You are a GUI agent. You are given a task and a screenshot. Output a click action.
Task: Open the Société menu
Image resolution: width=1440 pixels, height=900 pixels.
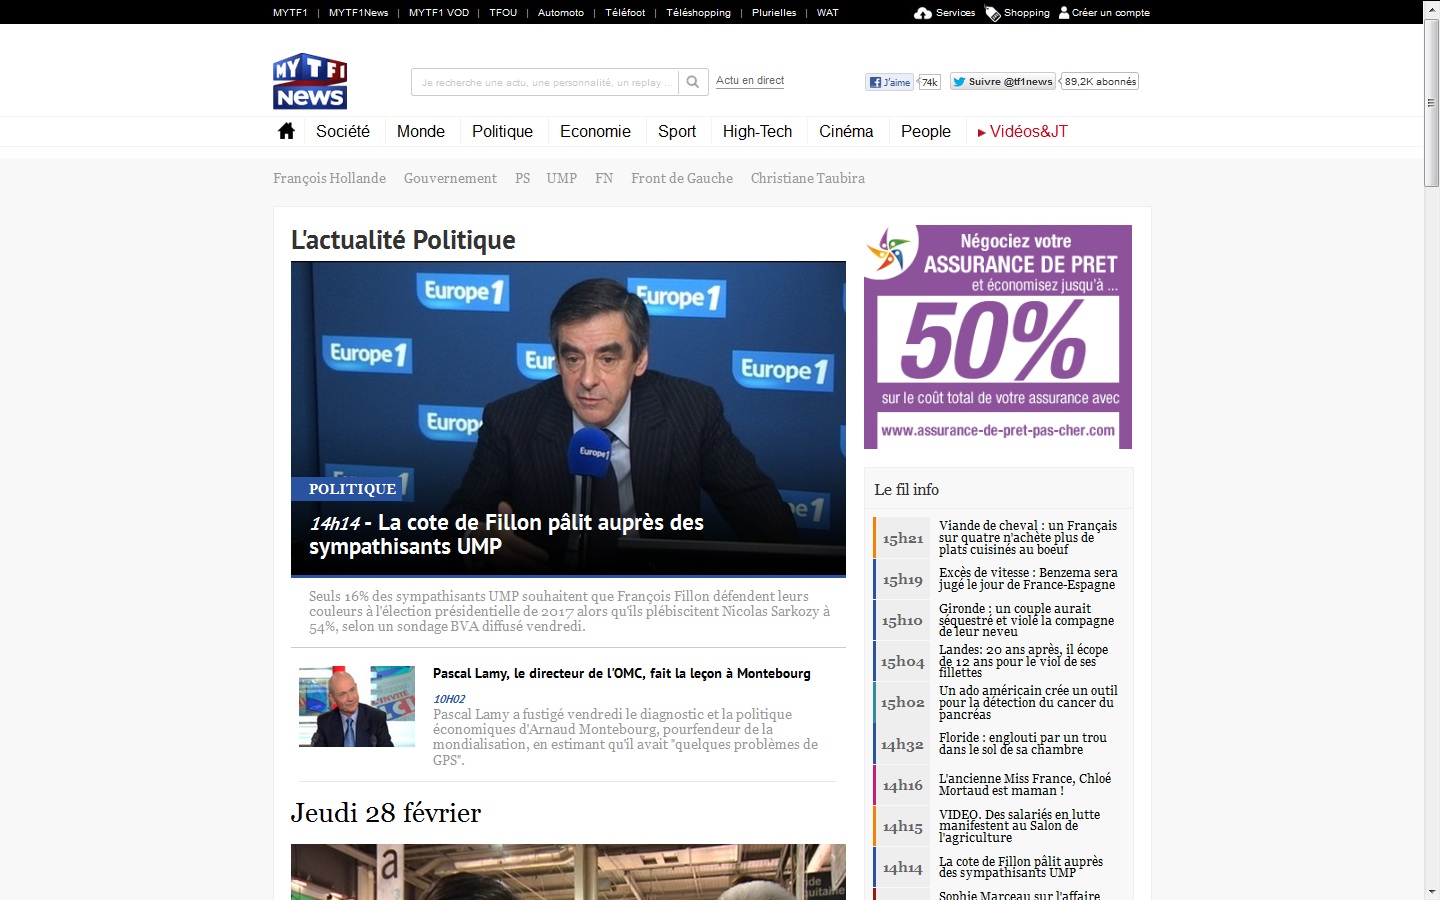click(x=343, y=131)
